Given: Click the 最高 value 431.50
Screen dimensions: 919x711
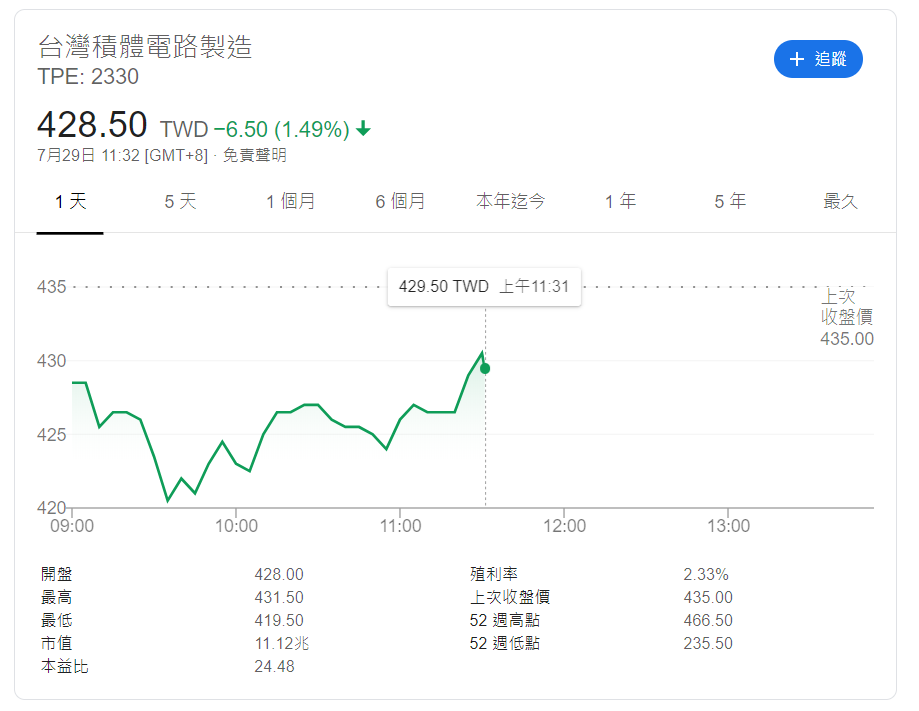Looking at the screenshot, I should coord(279,597).
